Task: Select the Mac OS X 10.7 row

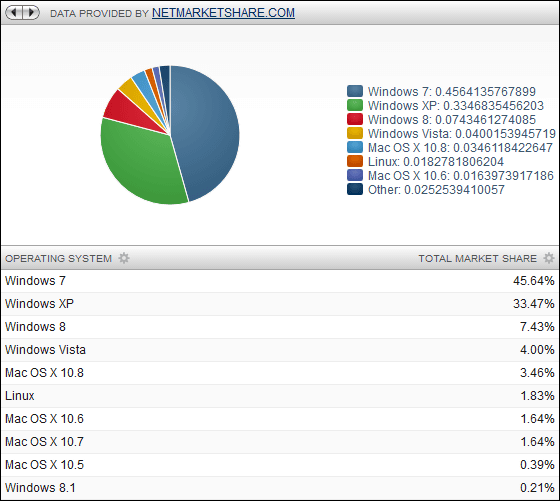Action: pyautogui.click(x=280, y=442)
